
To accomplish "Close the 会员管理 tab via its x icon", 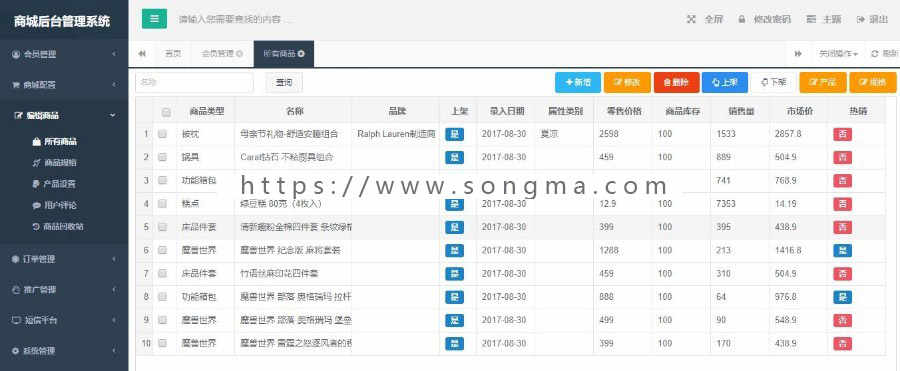I will [239, 53].
